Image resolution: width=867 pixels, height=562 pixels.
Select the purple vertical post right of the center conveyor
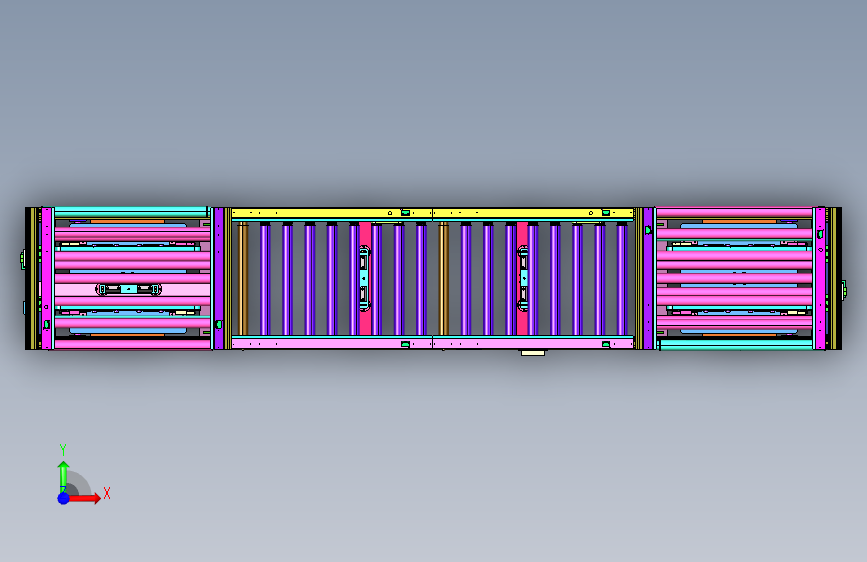[x=648, y=278]
